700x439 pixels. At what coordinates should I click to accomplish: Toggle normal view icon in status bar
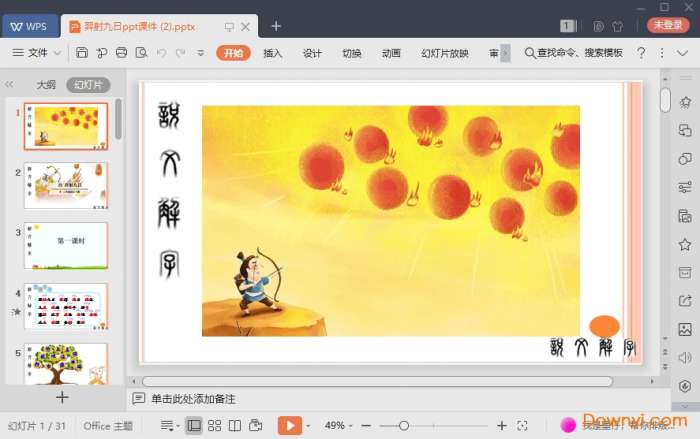point(194,425)
